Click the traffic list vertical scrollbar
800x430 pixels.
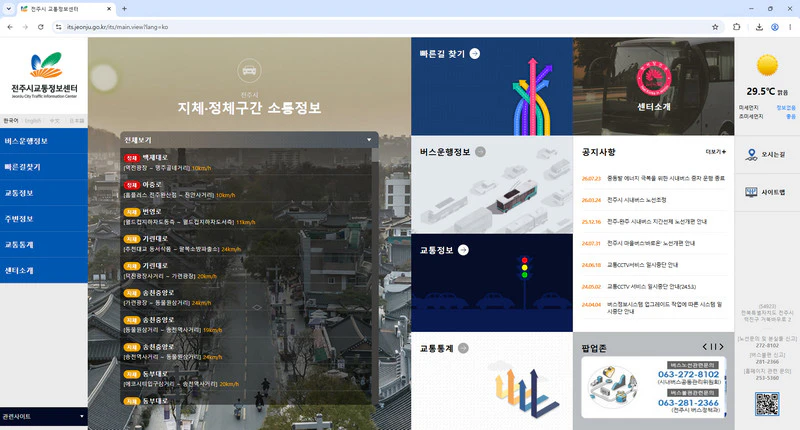tap(375, 275)
